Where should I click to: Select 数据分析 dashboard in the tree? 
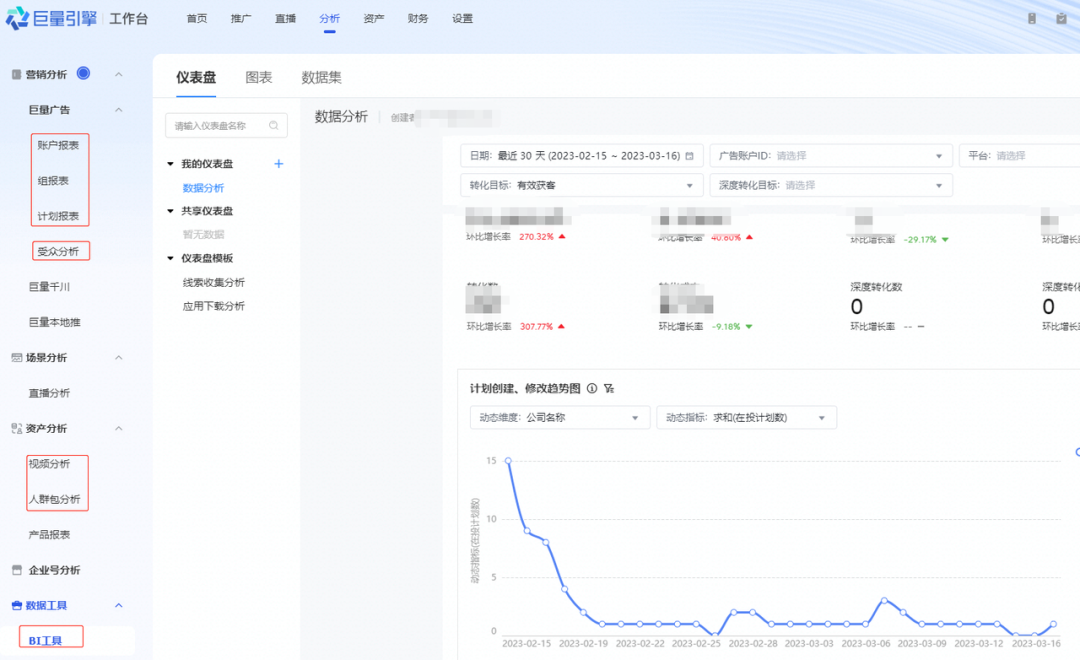(203, 188)
